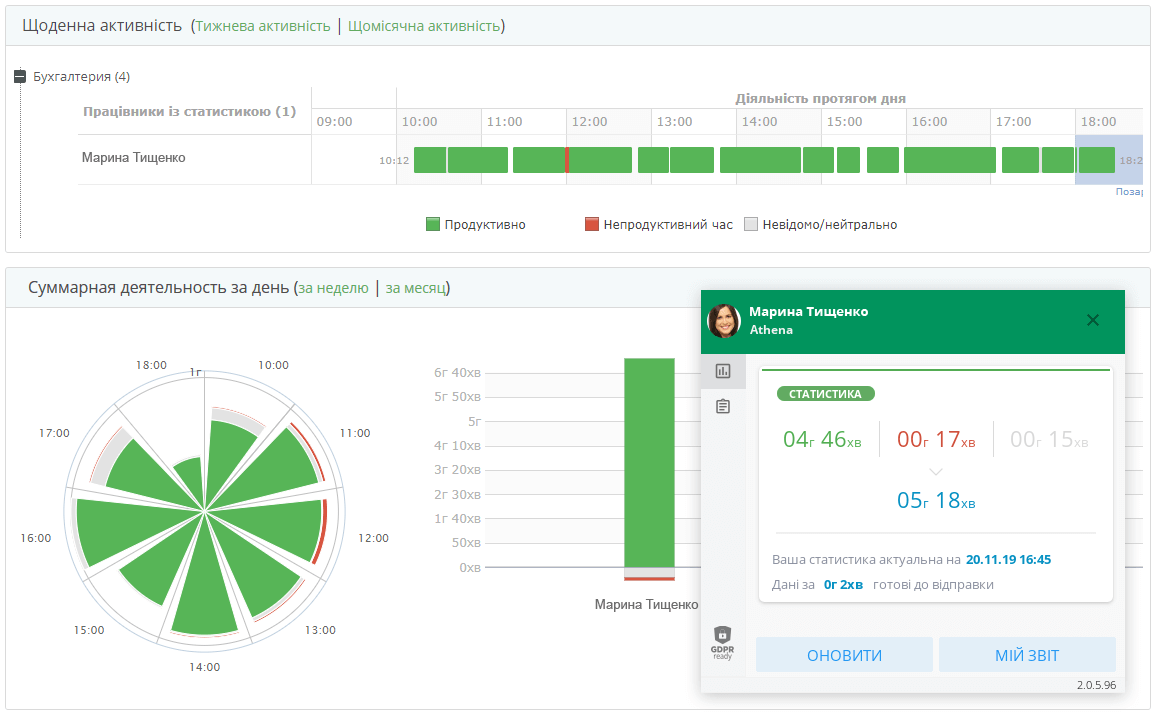This screenshot has width=1157, height=722.
Task: Select the СТАТИСТИКА tab badge
Action: coord(825,394)
